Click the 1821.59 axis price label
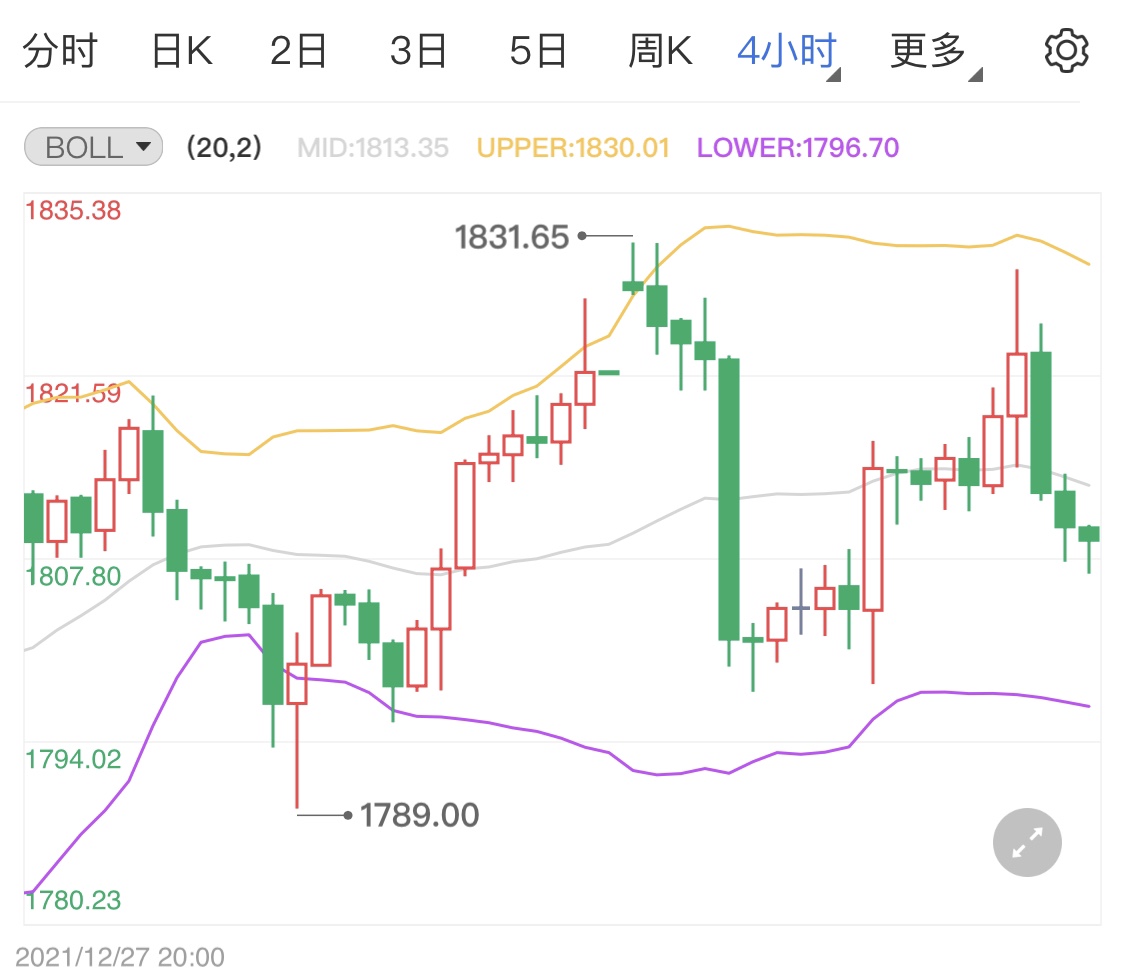The height and width of the screenshot is (978, 1125). [73, 393]
